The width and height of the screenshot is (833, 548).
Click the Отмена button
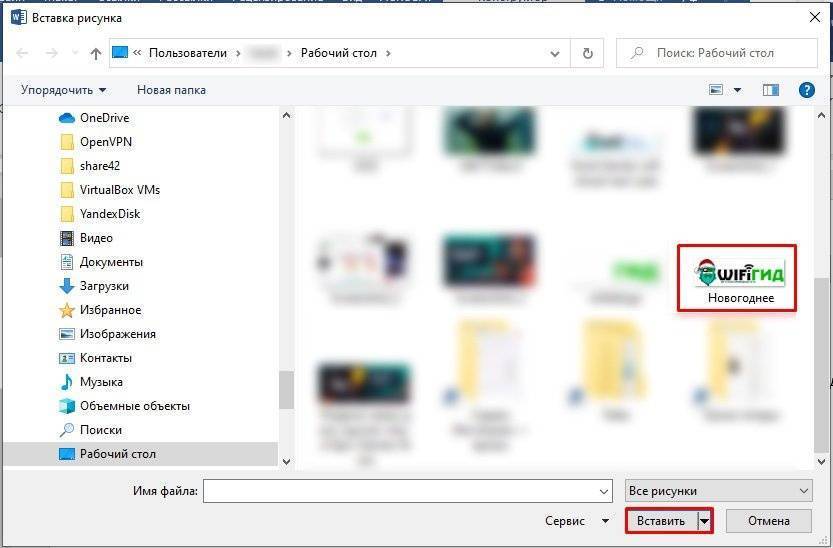click(x=769, y=521)
